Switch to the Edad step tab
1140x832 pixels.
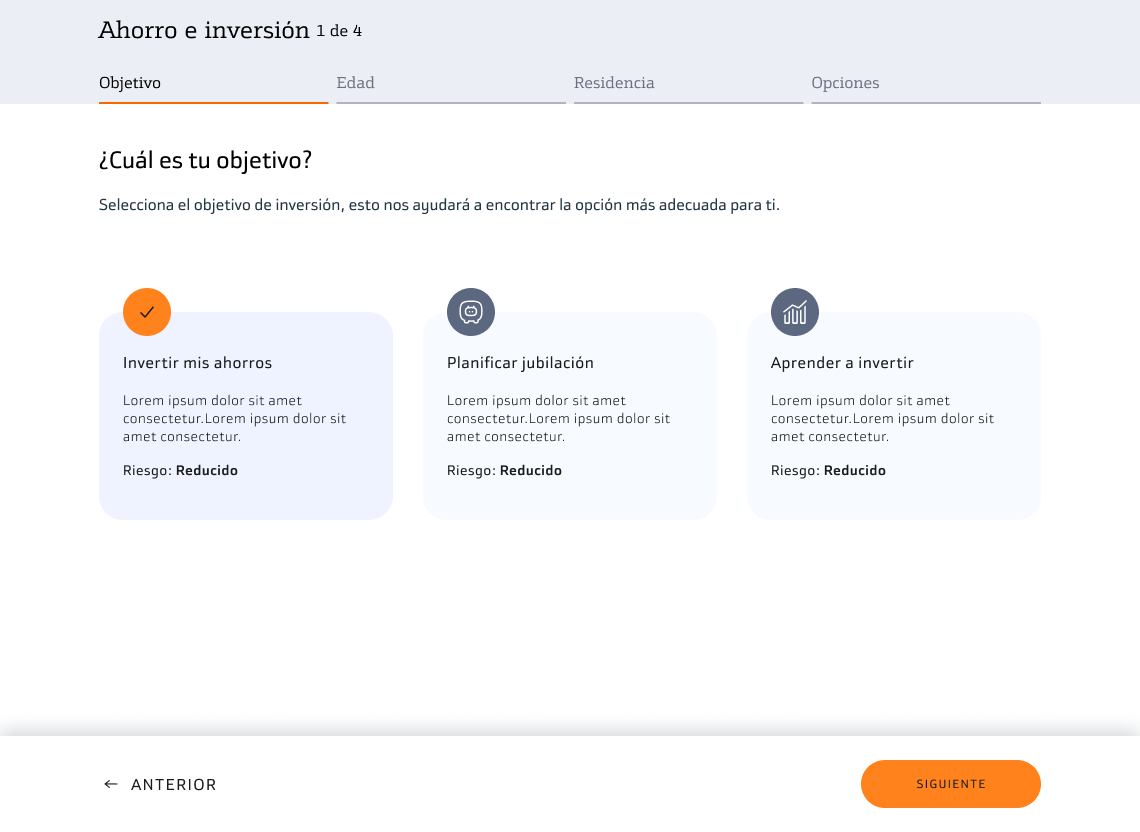pyautogui.click(x=355, y=83)
